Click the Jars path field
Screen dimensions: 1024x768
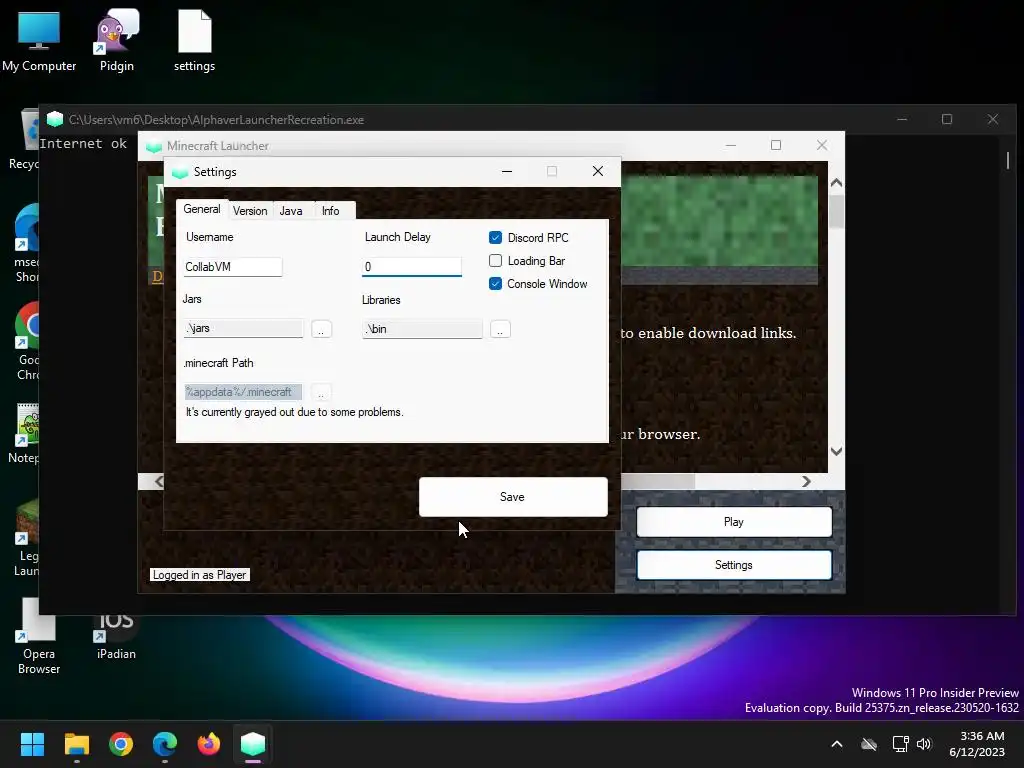tap(244, 328)
